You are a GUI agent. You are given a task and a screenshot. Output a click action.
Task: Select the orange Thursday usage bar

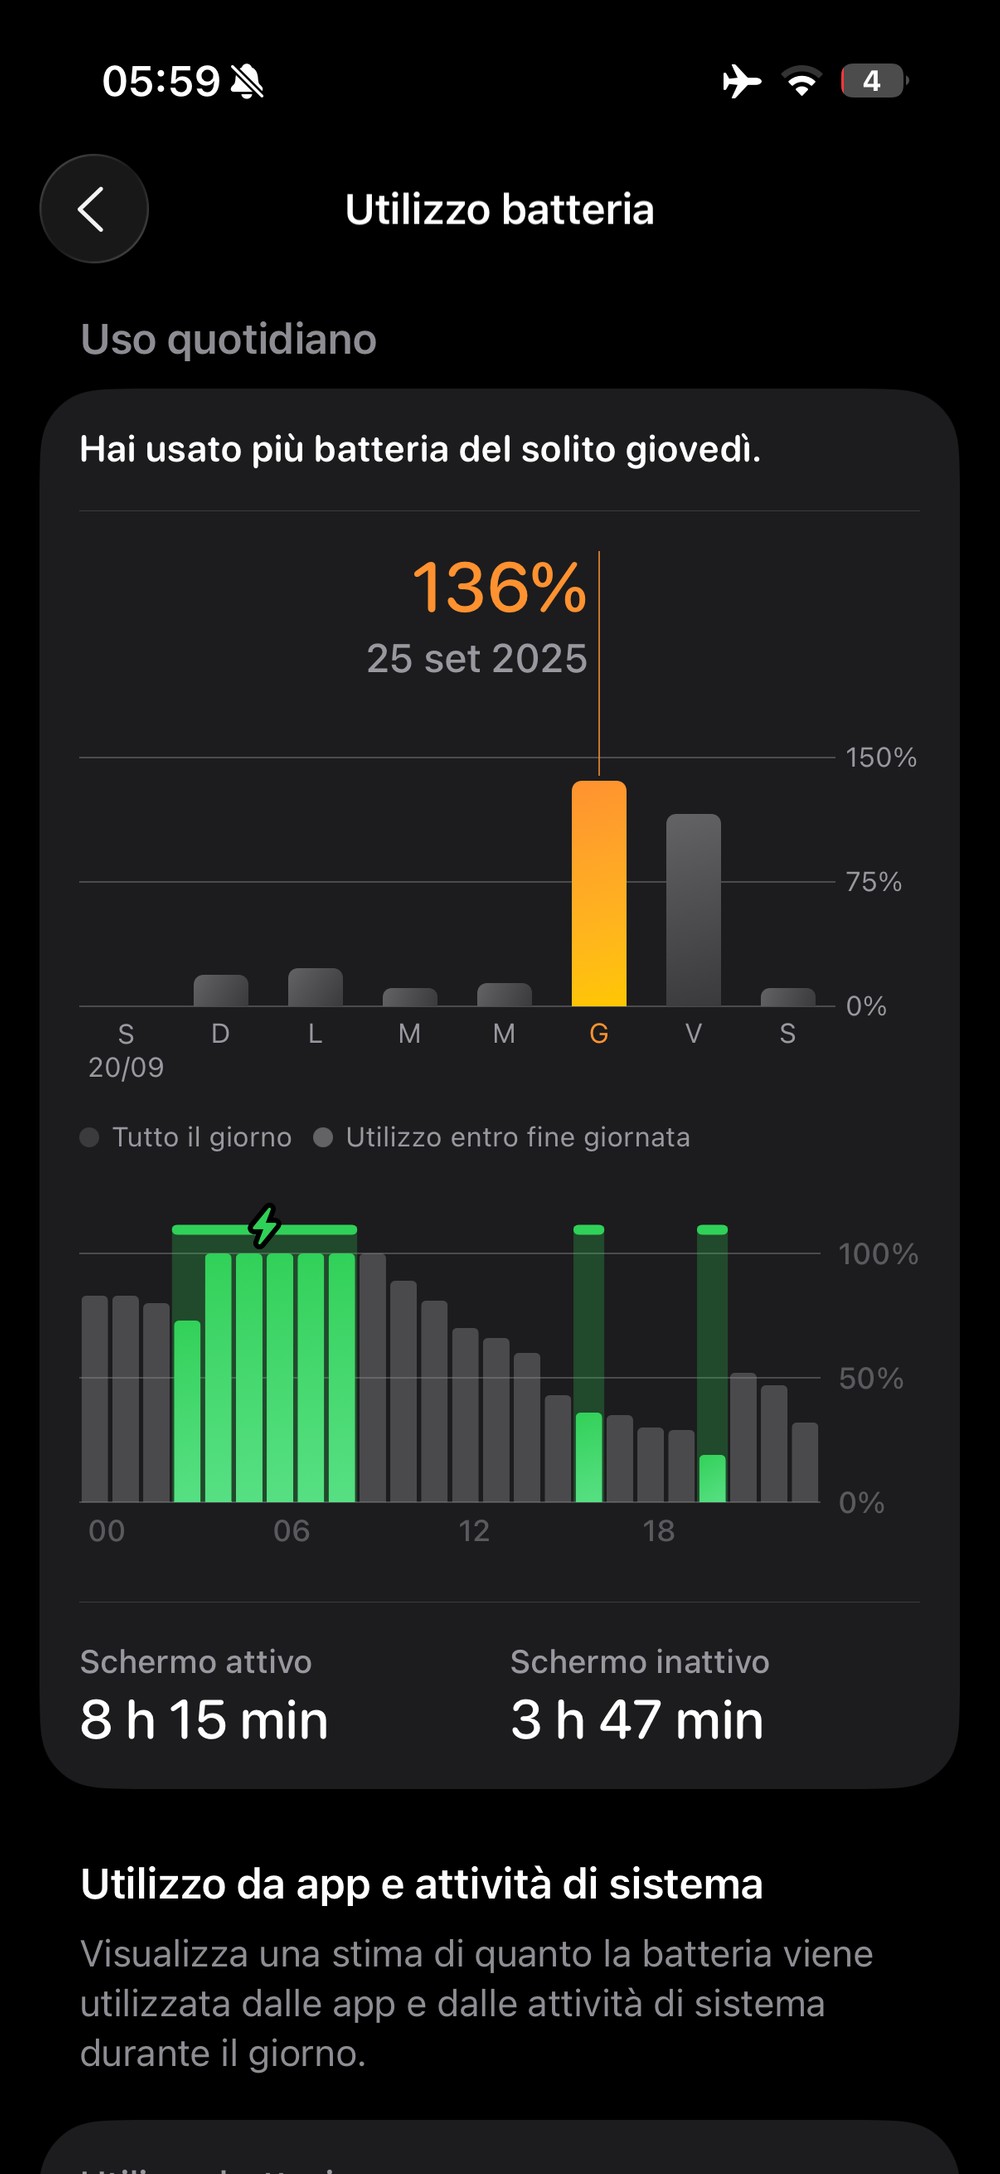pos(599,893)
